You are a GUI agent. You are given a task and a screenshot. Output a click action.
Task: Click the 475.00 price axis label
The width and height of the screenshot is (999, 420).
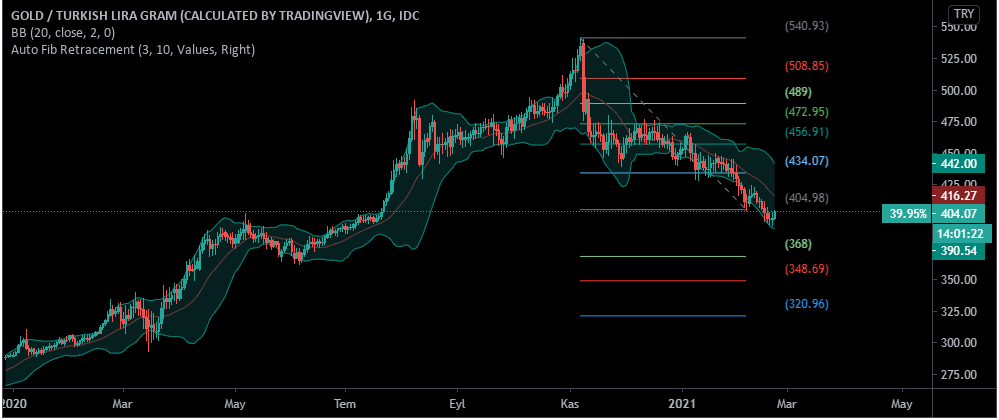coord(959,122)
